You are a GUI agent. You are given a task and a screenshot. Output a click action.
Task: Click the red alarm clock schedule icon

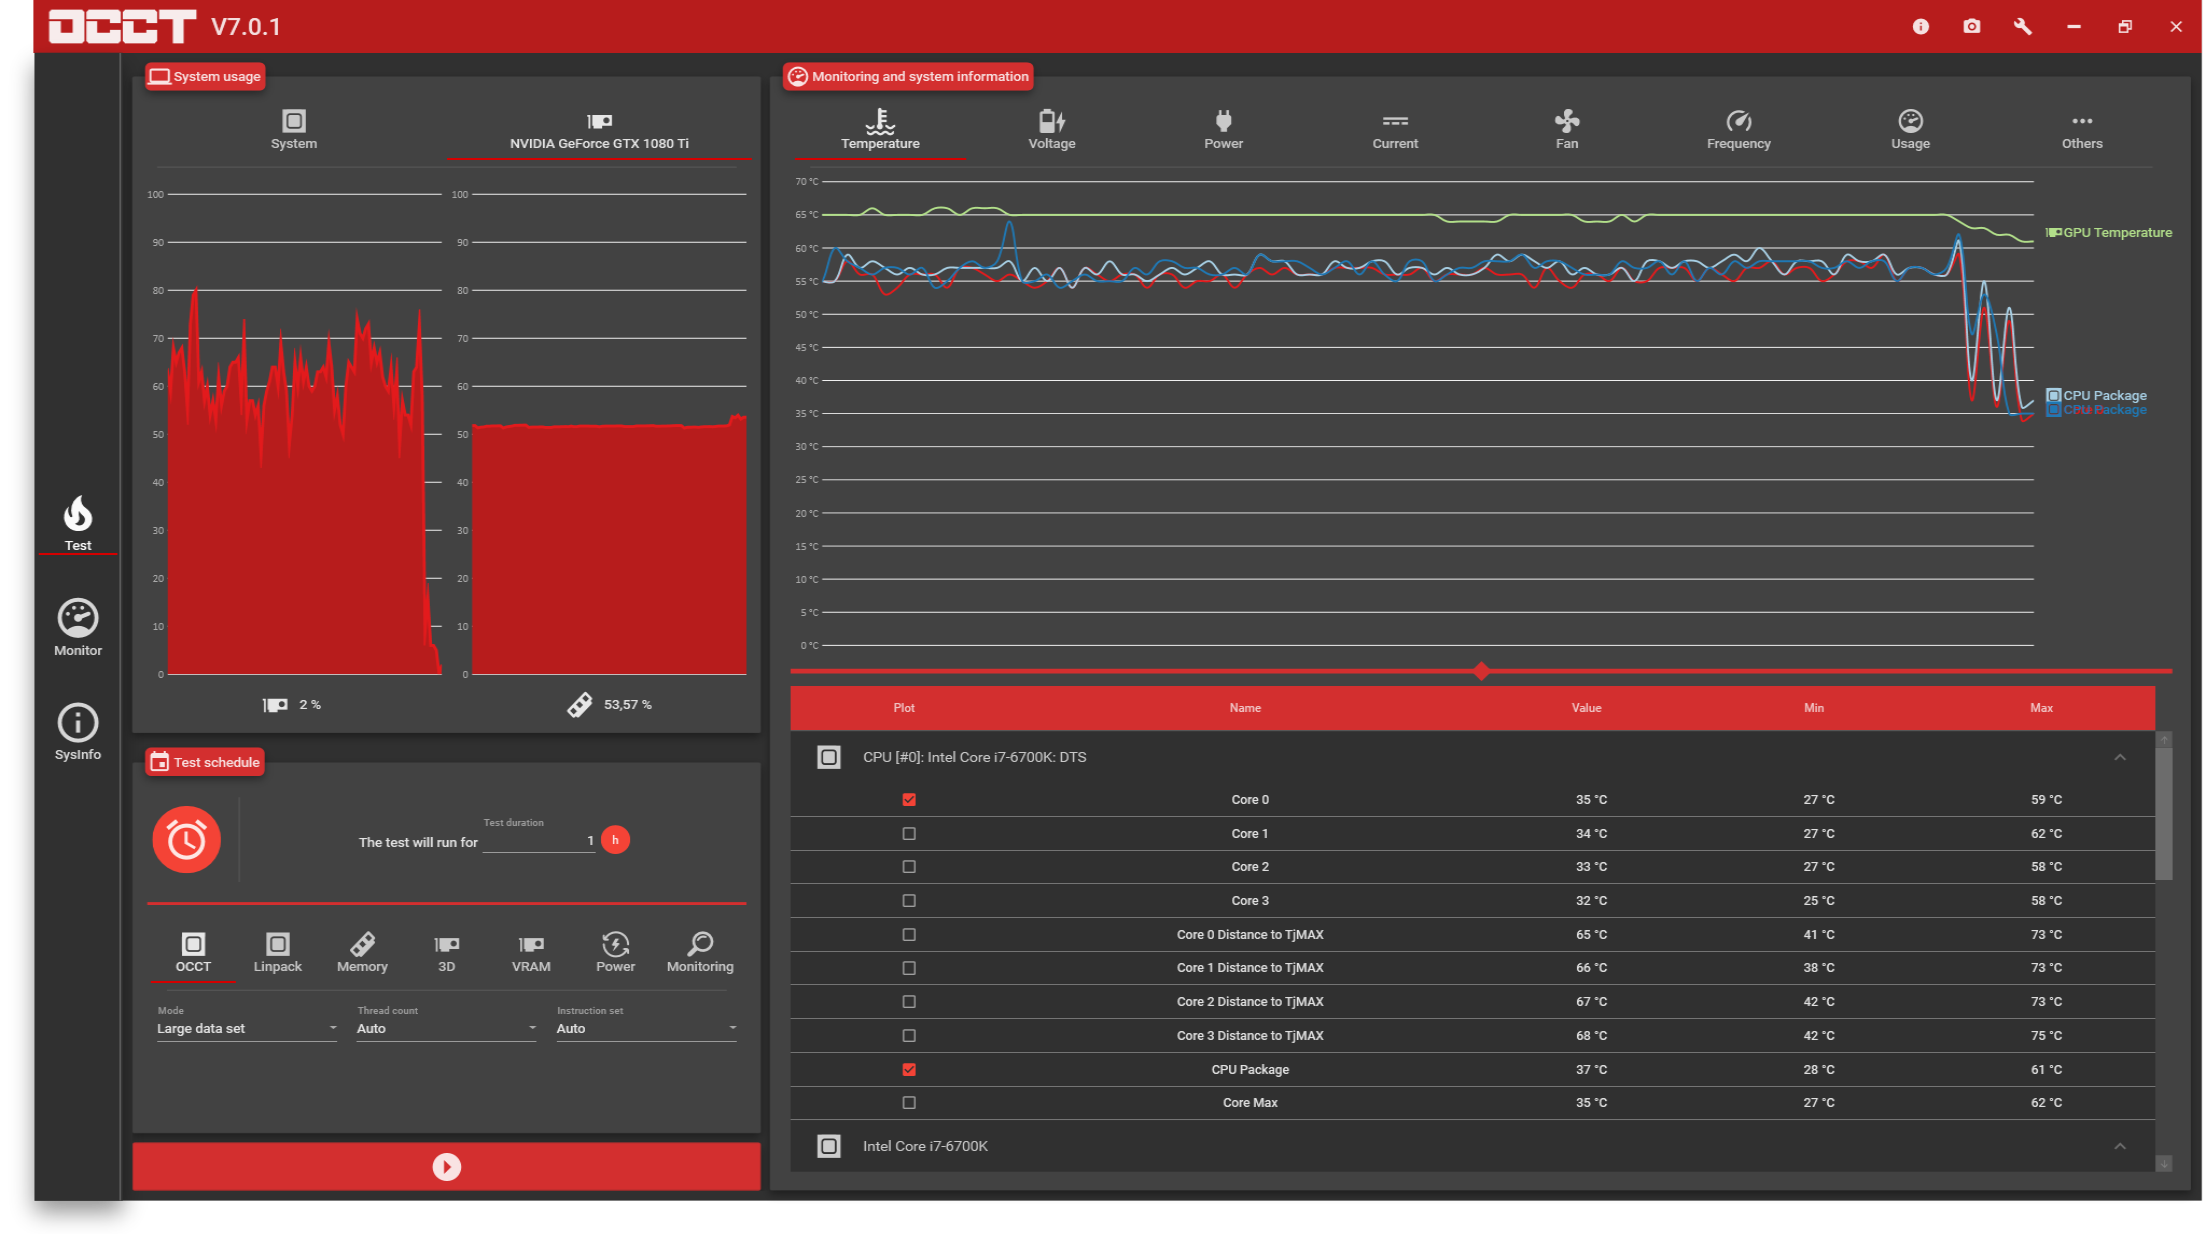click(x=187, y=840)
